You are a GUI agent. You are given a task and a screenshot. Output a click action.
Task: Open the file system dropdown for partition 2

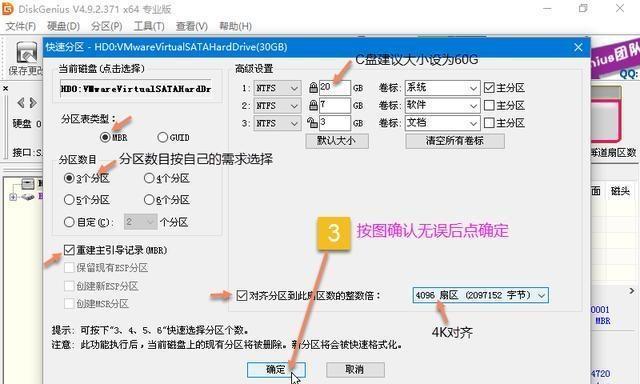coord(278,106)
